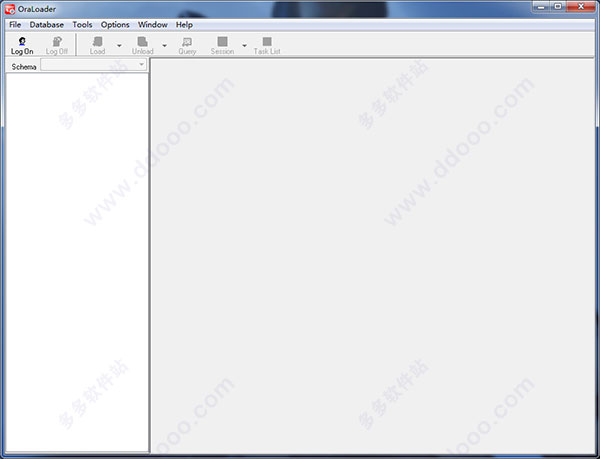Click the Session toolbar icon
The height and width of the screenshot is (459, 600).
(222, 46)
